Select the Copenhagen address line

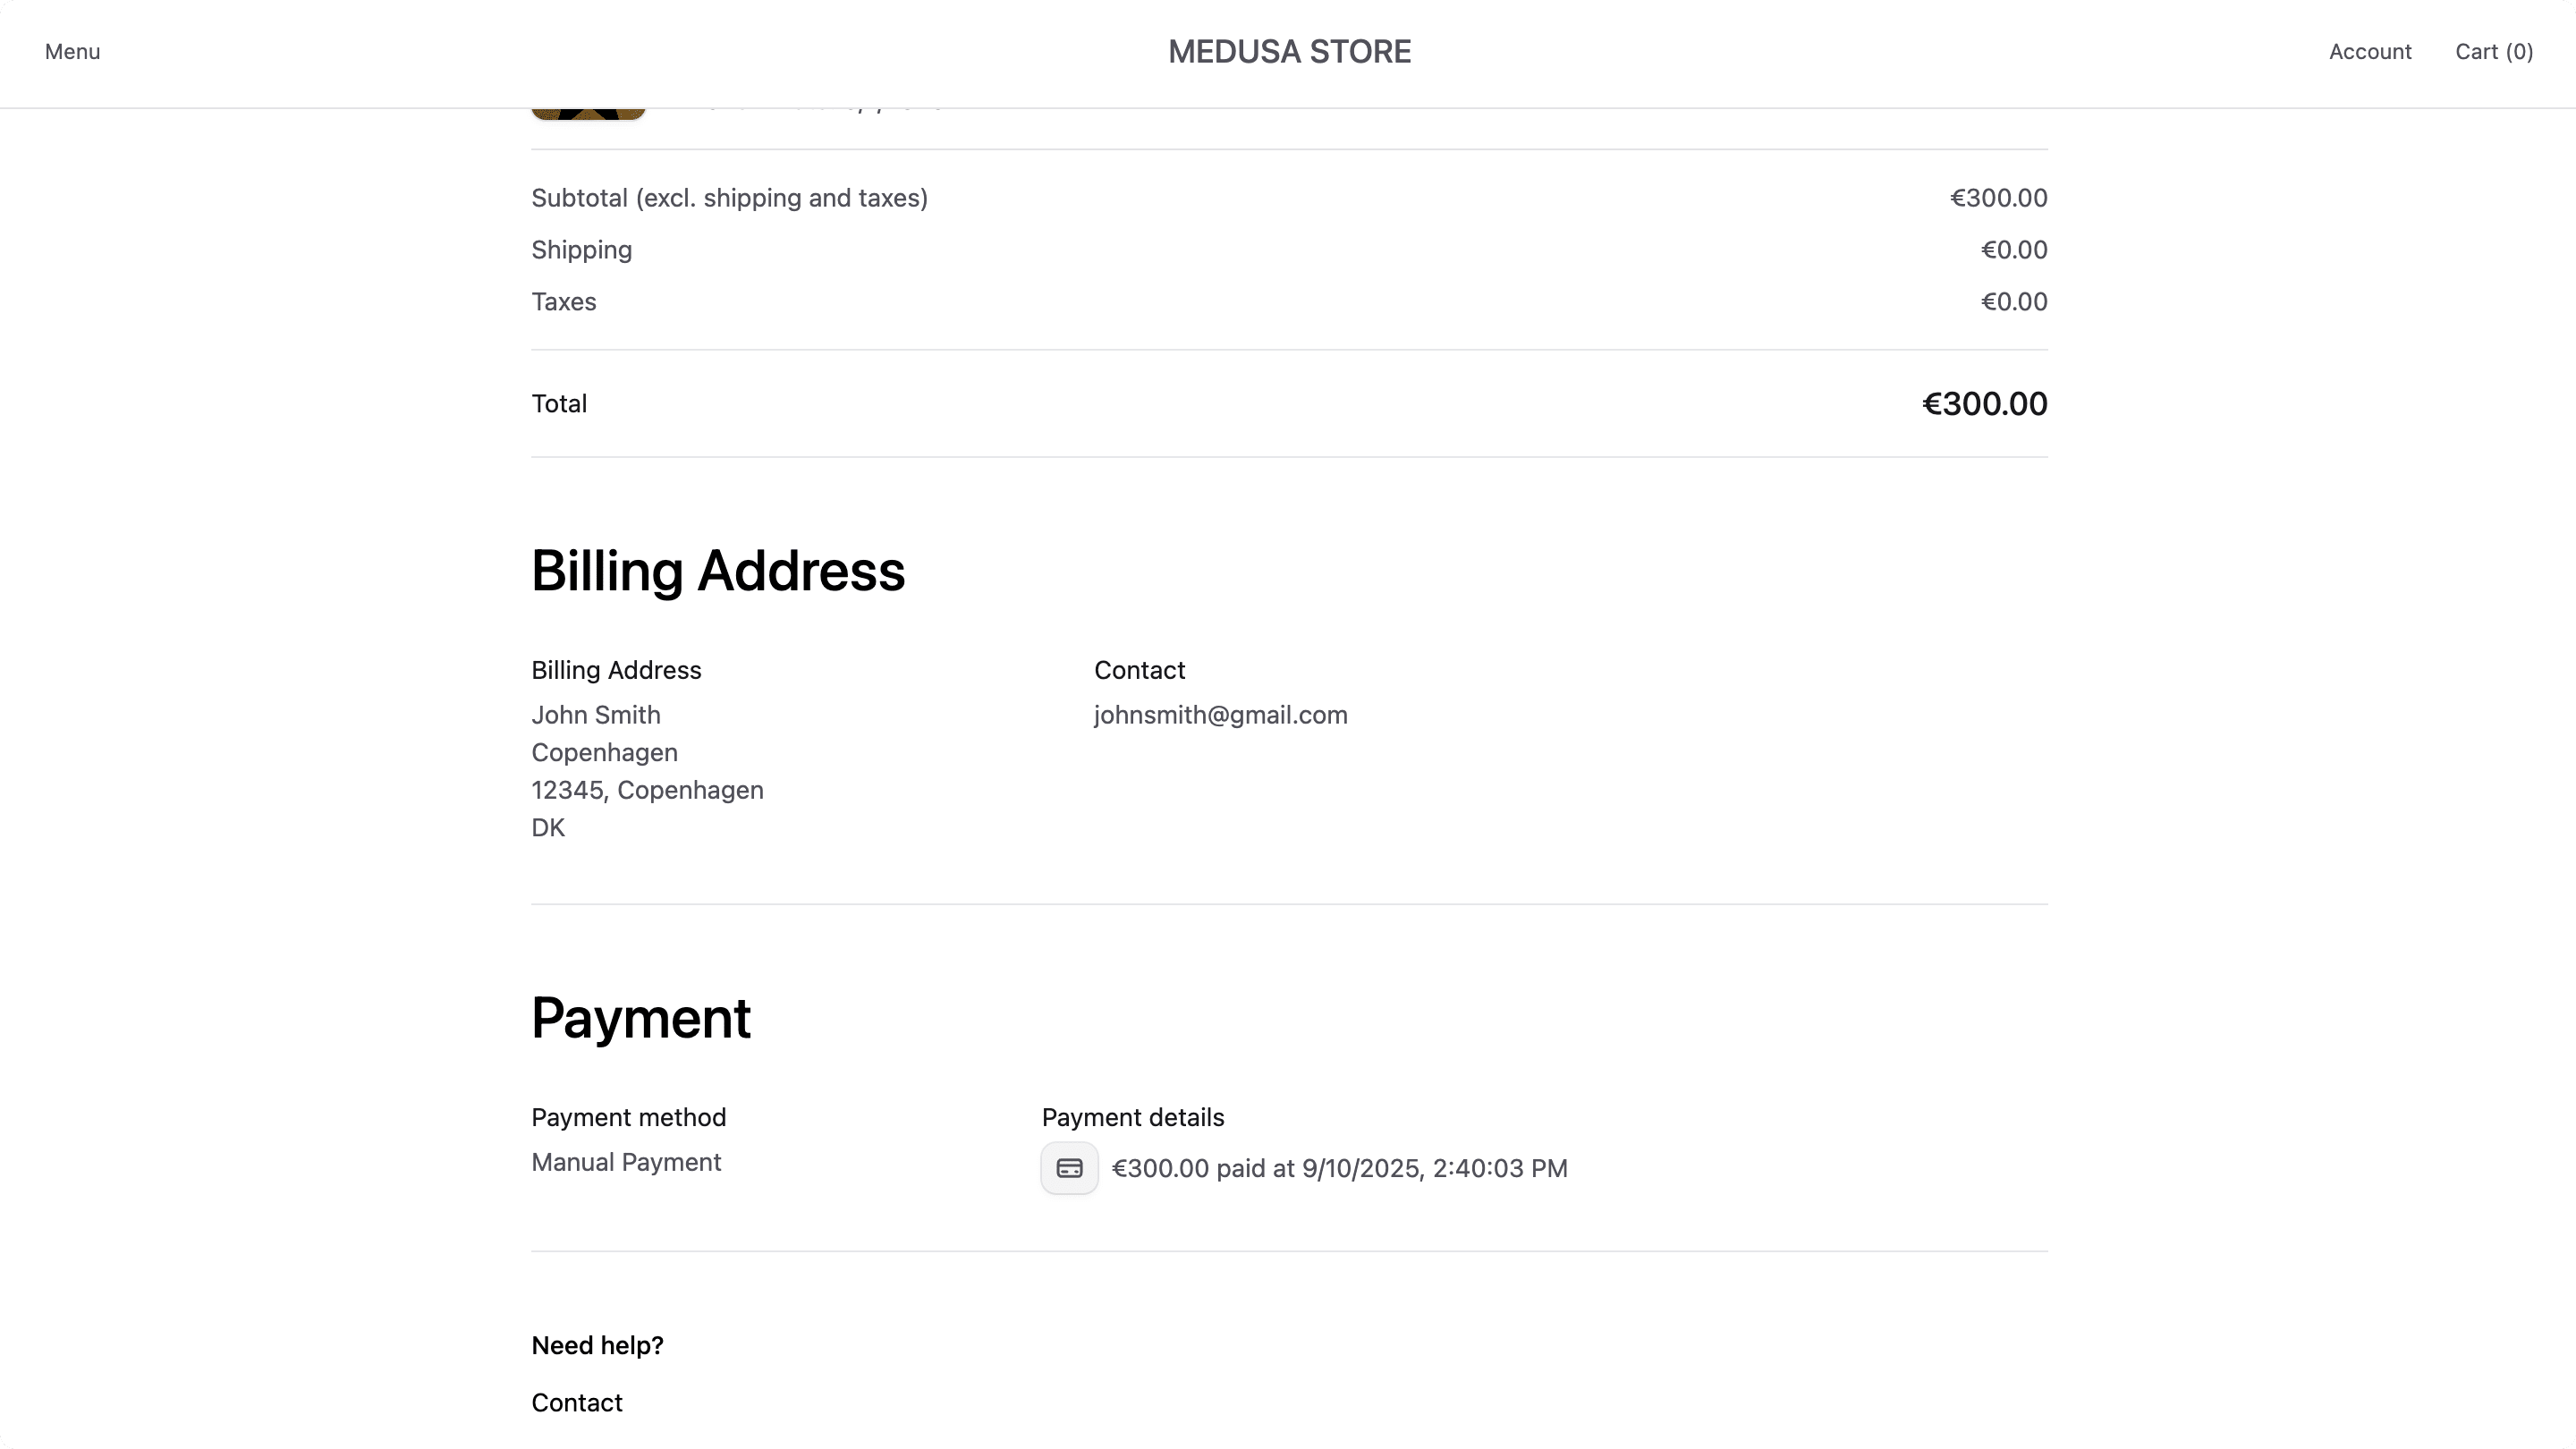click(603, 752)
